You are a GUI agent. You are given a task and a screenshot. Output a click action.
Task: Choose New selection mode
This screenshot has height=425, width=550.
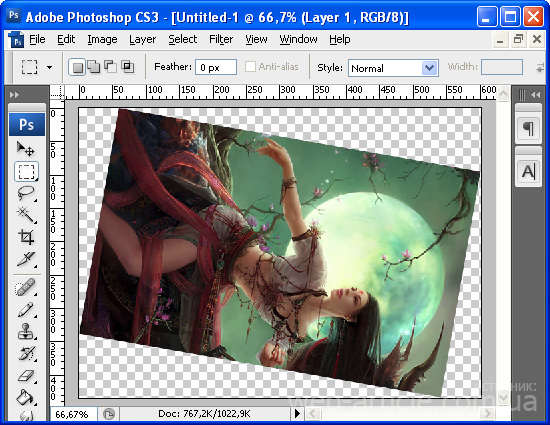77,67
